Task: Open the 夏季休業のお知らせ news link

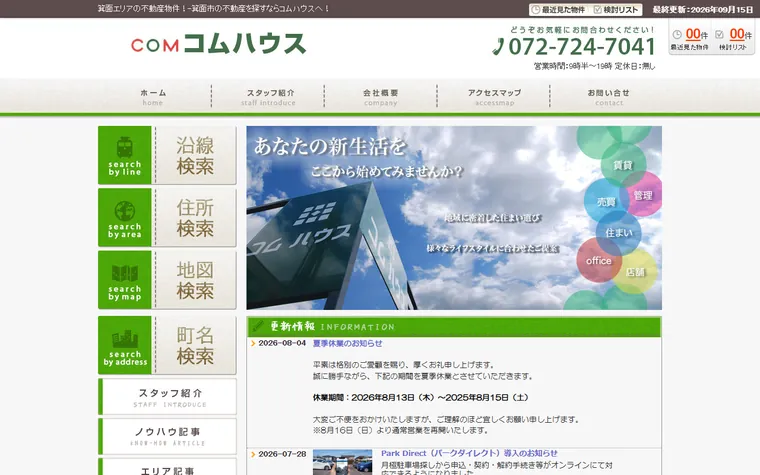Action: (348, 343)
